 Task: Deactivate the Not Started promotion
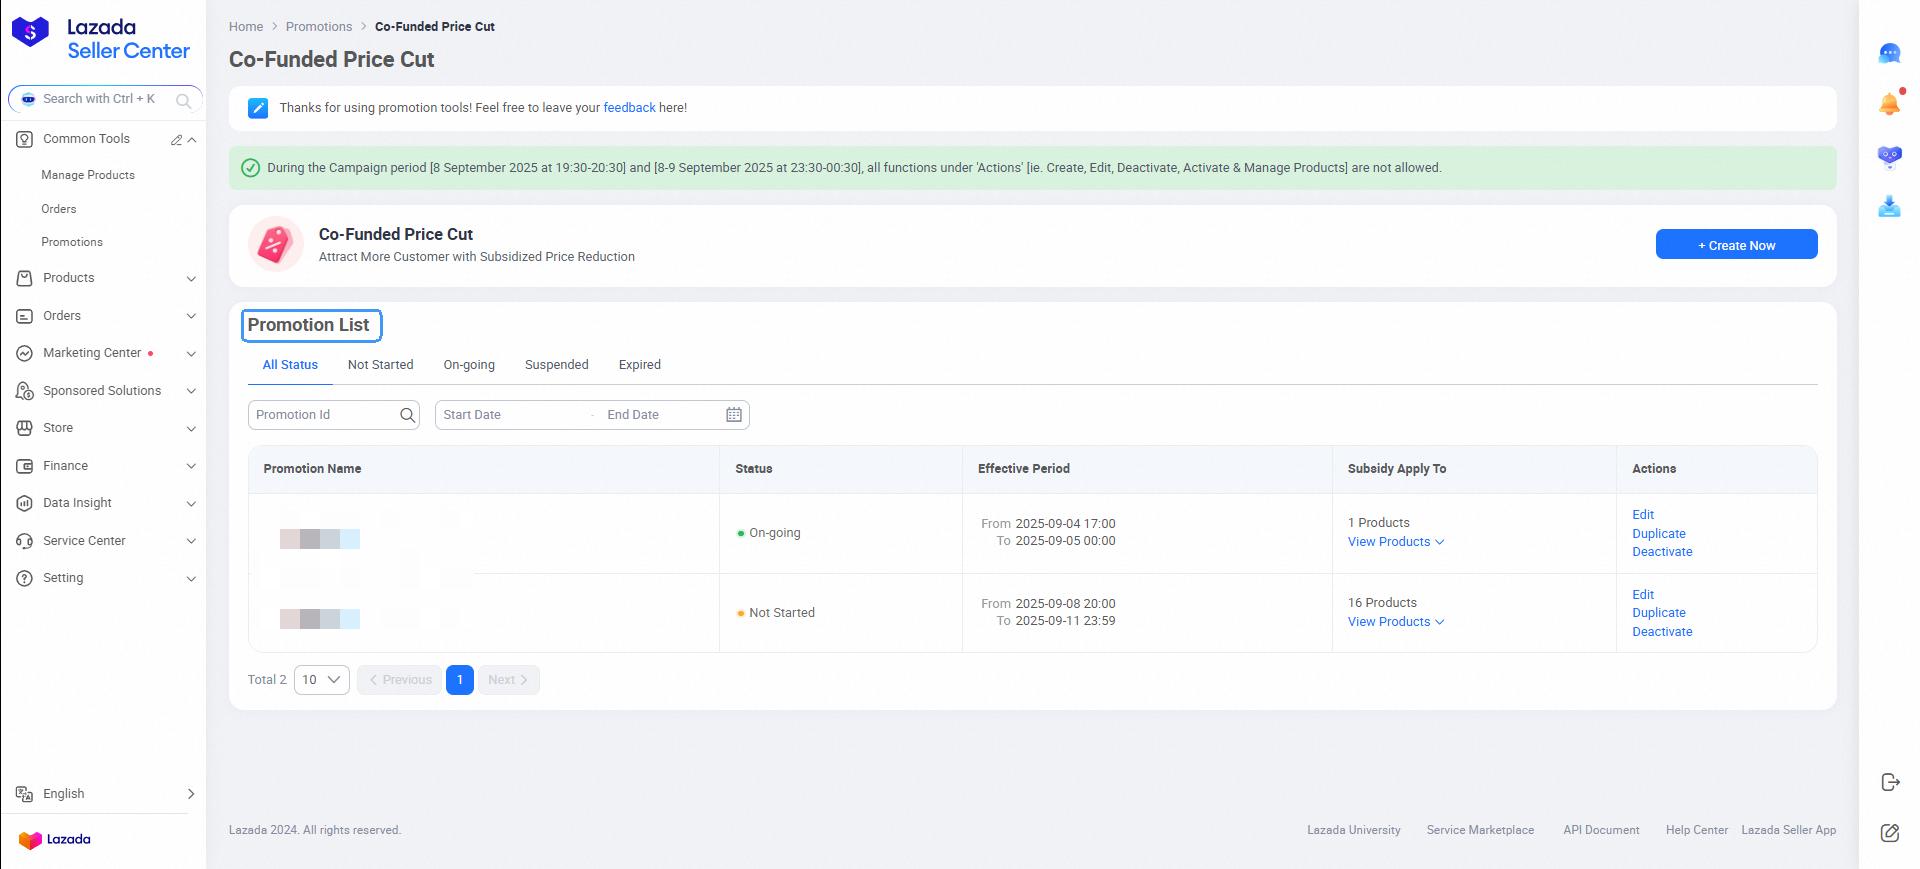point(1662,632)
